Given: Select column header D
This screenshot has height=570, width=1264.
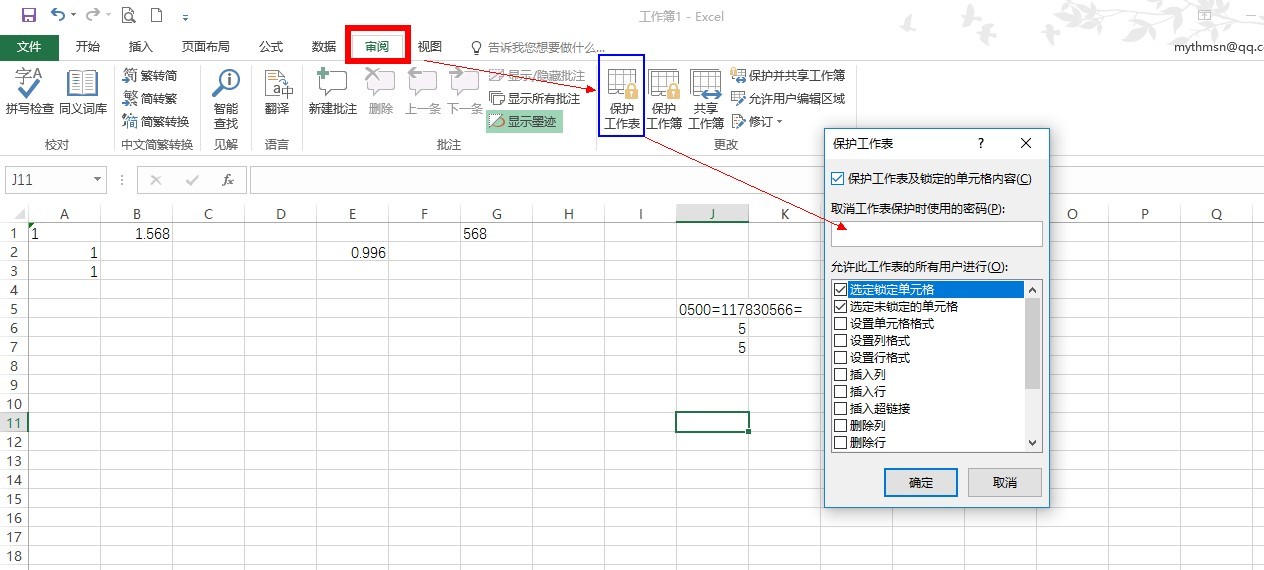Looking at the screenshot, I should point(280,213).
